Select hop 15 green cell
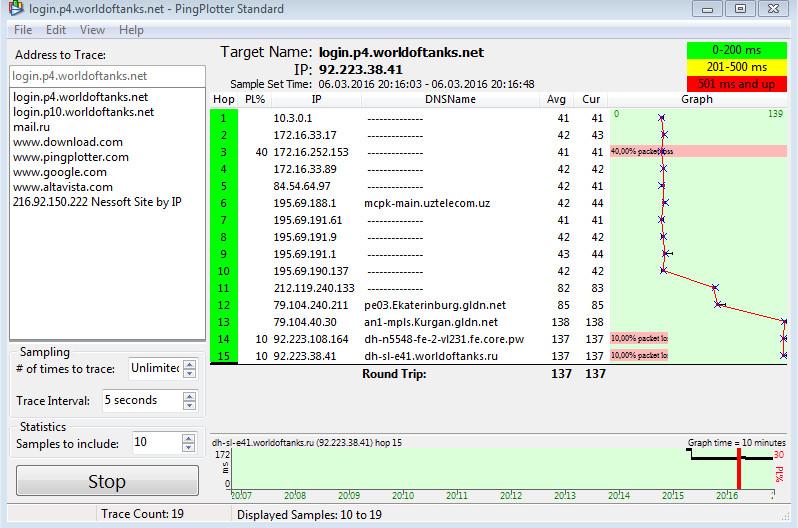Image resolution: width=798 pixels, height=528 pixels. (223, 356)
